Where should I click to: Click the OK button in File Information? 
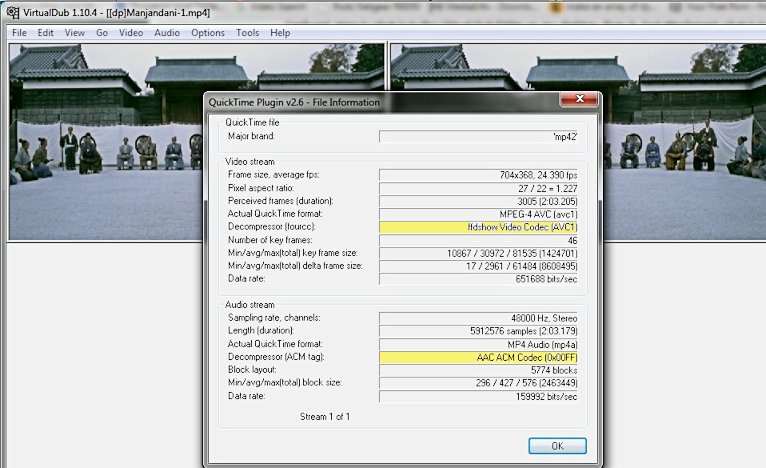557,446
